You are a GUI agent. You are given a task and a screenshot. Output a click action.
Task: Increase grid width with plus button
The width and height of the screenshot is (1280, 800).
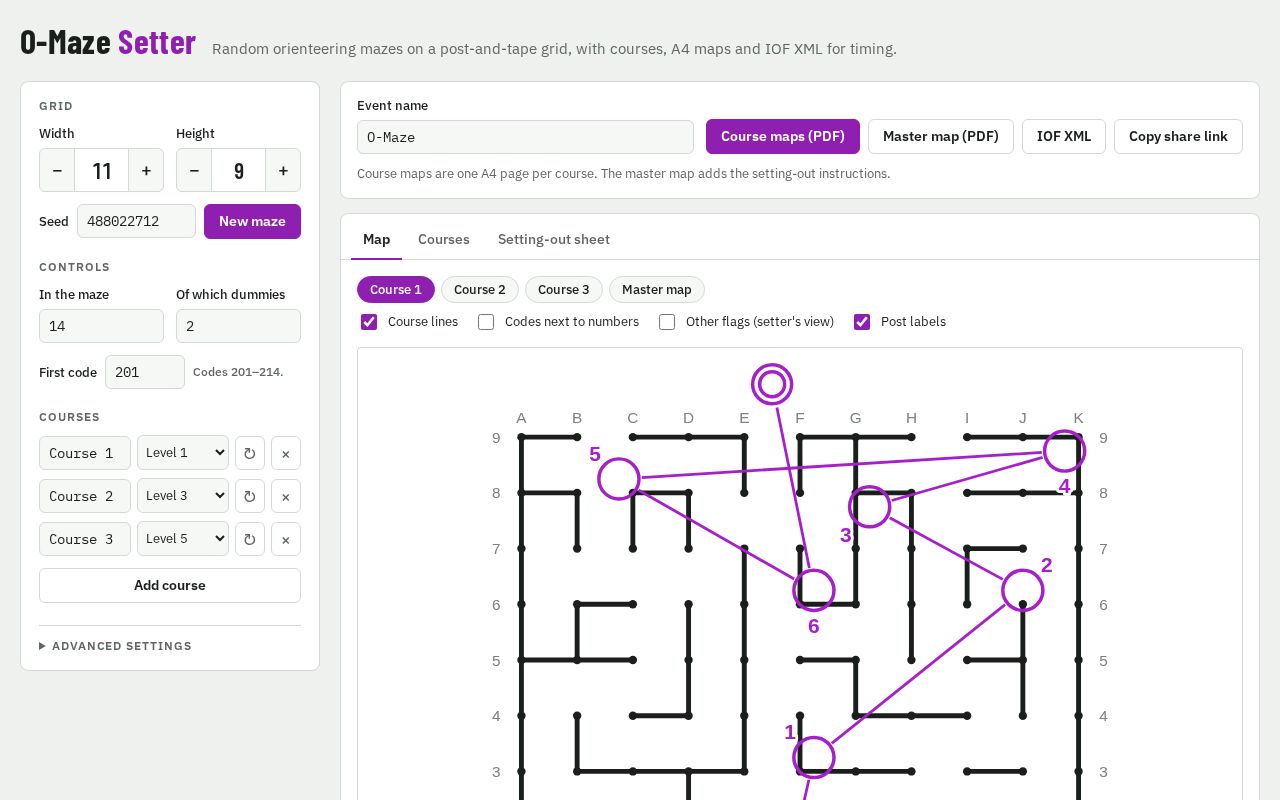(x=146, y=170)
